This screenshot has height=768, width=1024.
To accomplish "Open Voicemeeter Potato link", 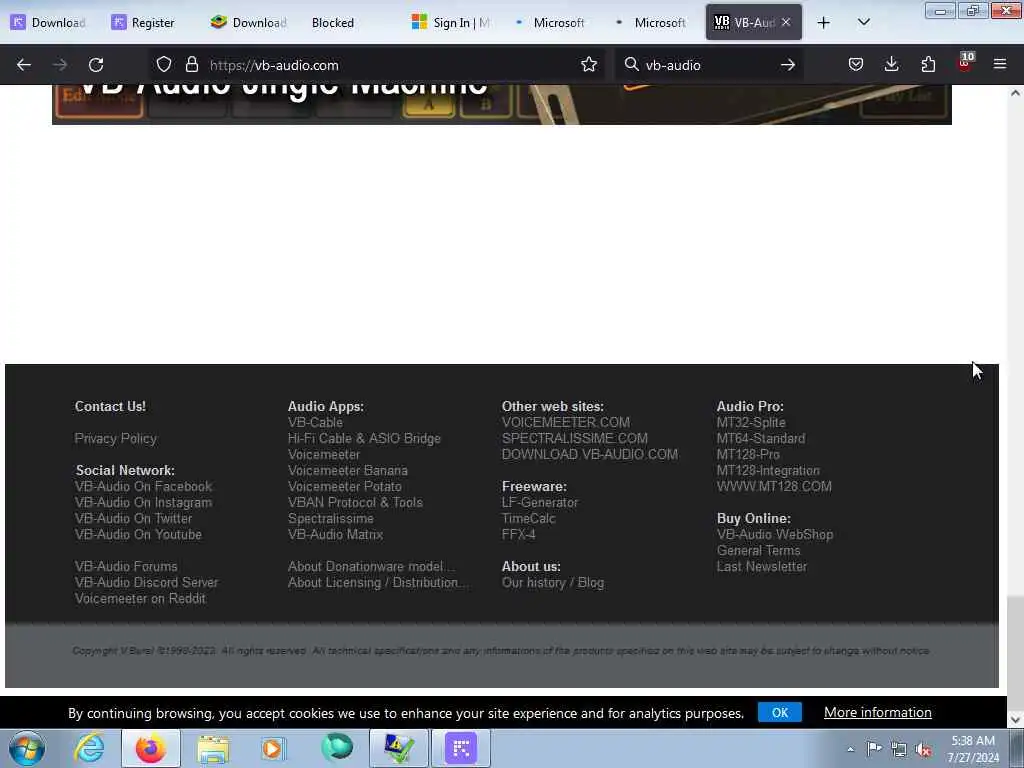I will pos(345,487).
